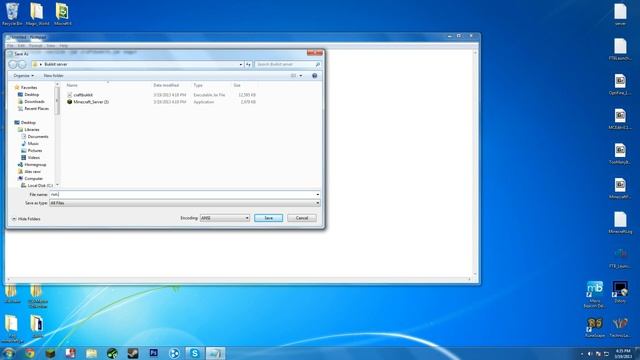Select the Minecraft_Server (3) file row
This screenshot has width=640, height=360.
point(161,102)
